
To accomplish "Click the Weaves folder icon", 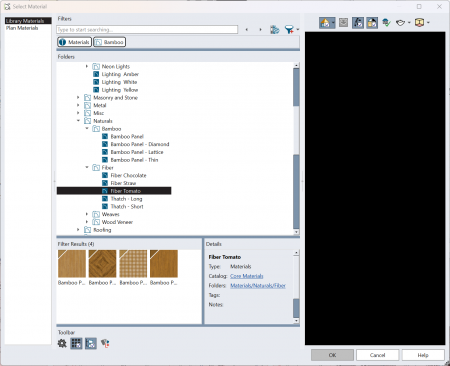I will (96, 214).
